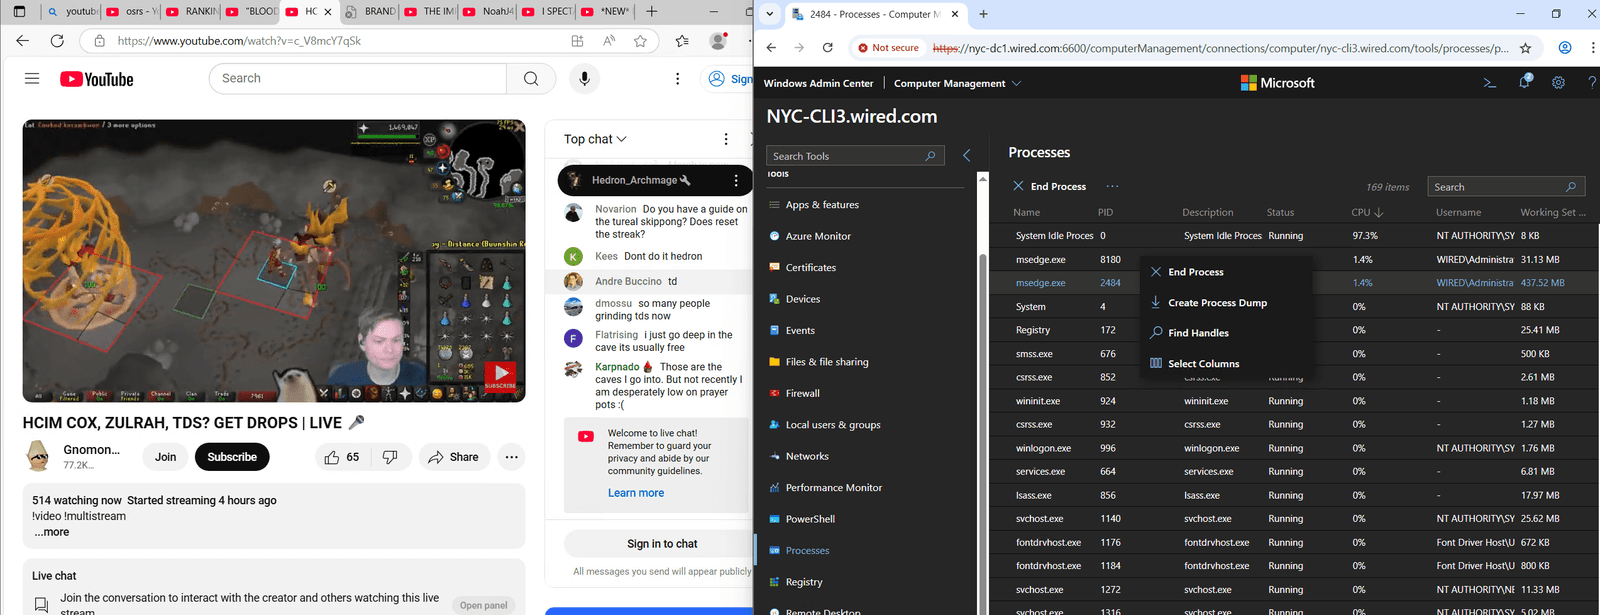This screenshot has width=1600, height=615.
Task: Open the tab actions menu in Edge
Action: coord(19,12)
